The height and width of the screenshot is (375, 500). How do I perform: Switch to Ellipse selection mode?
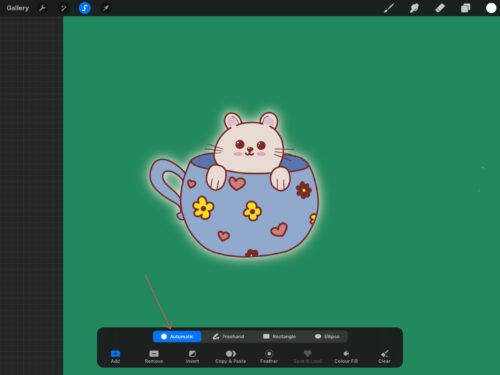[x=327, y=337]
